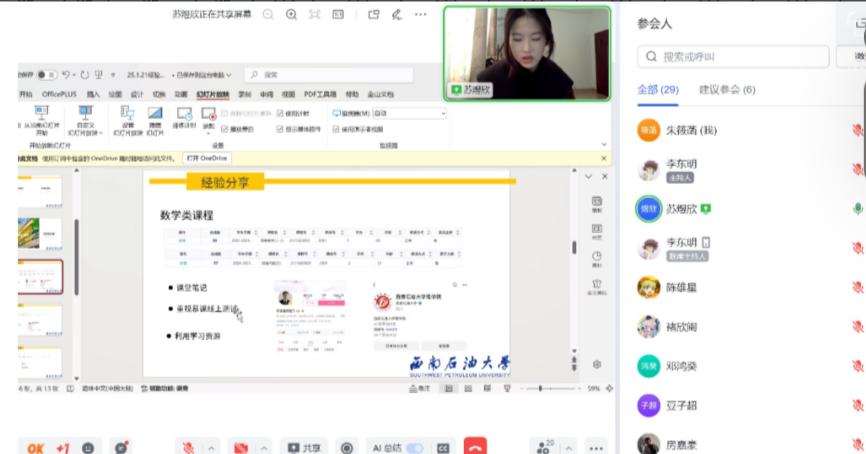Click From Beginning slideshow icon
866x454 pixels.
pyautogui.click(x=41, y=113)
